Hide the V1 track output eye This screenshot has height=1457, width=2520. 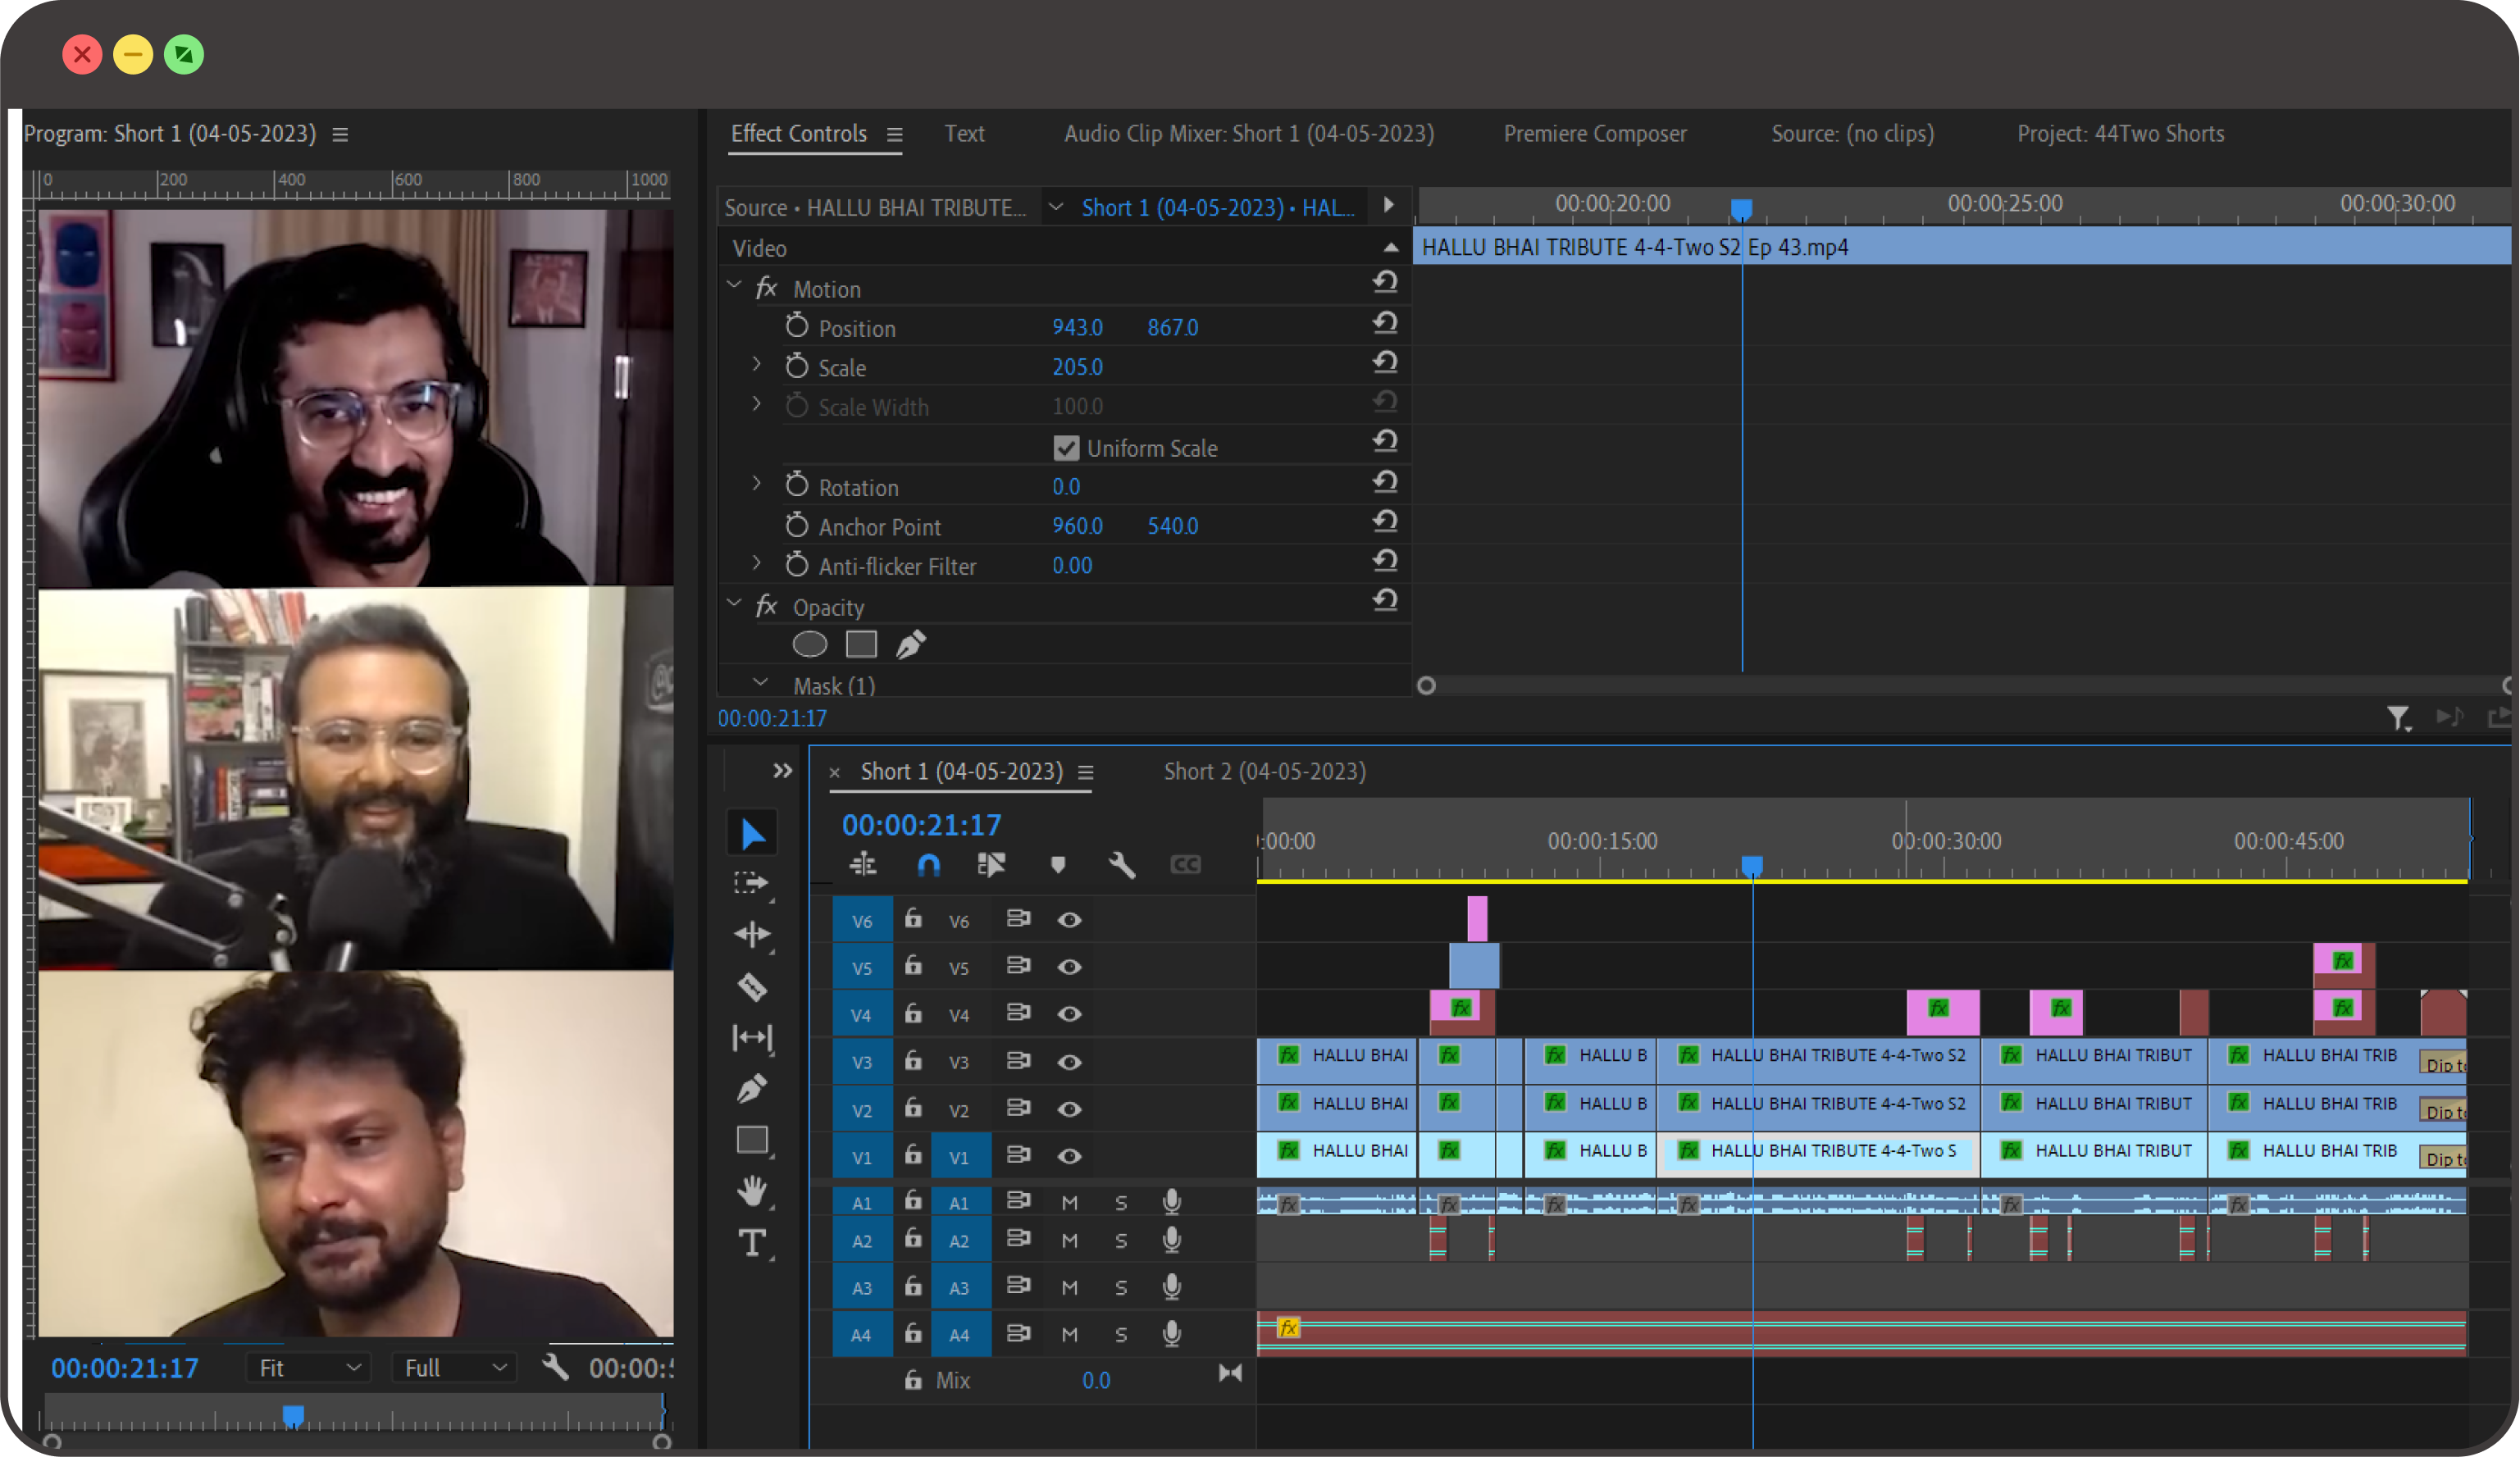point(1069,1156)
